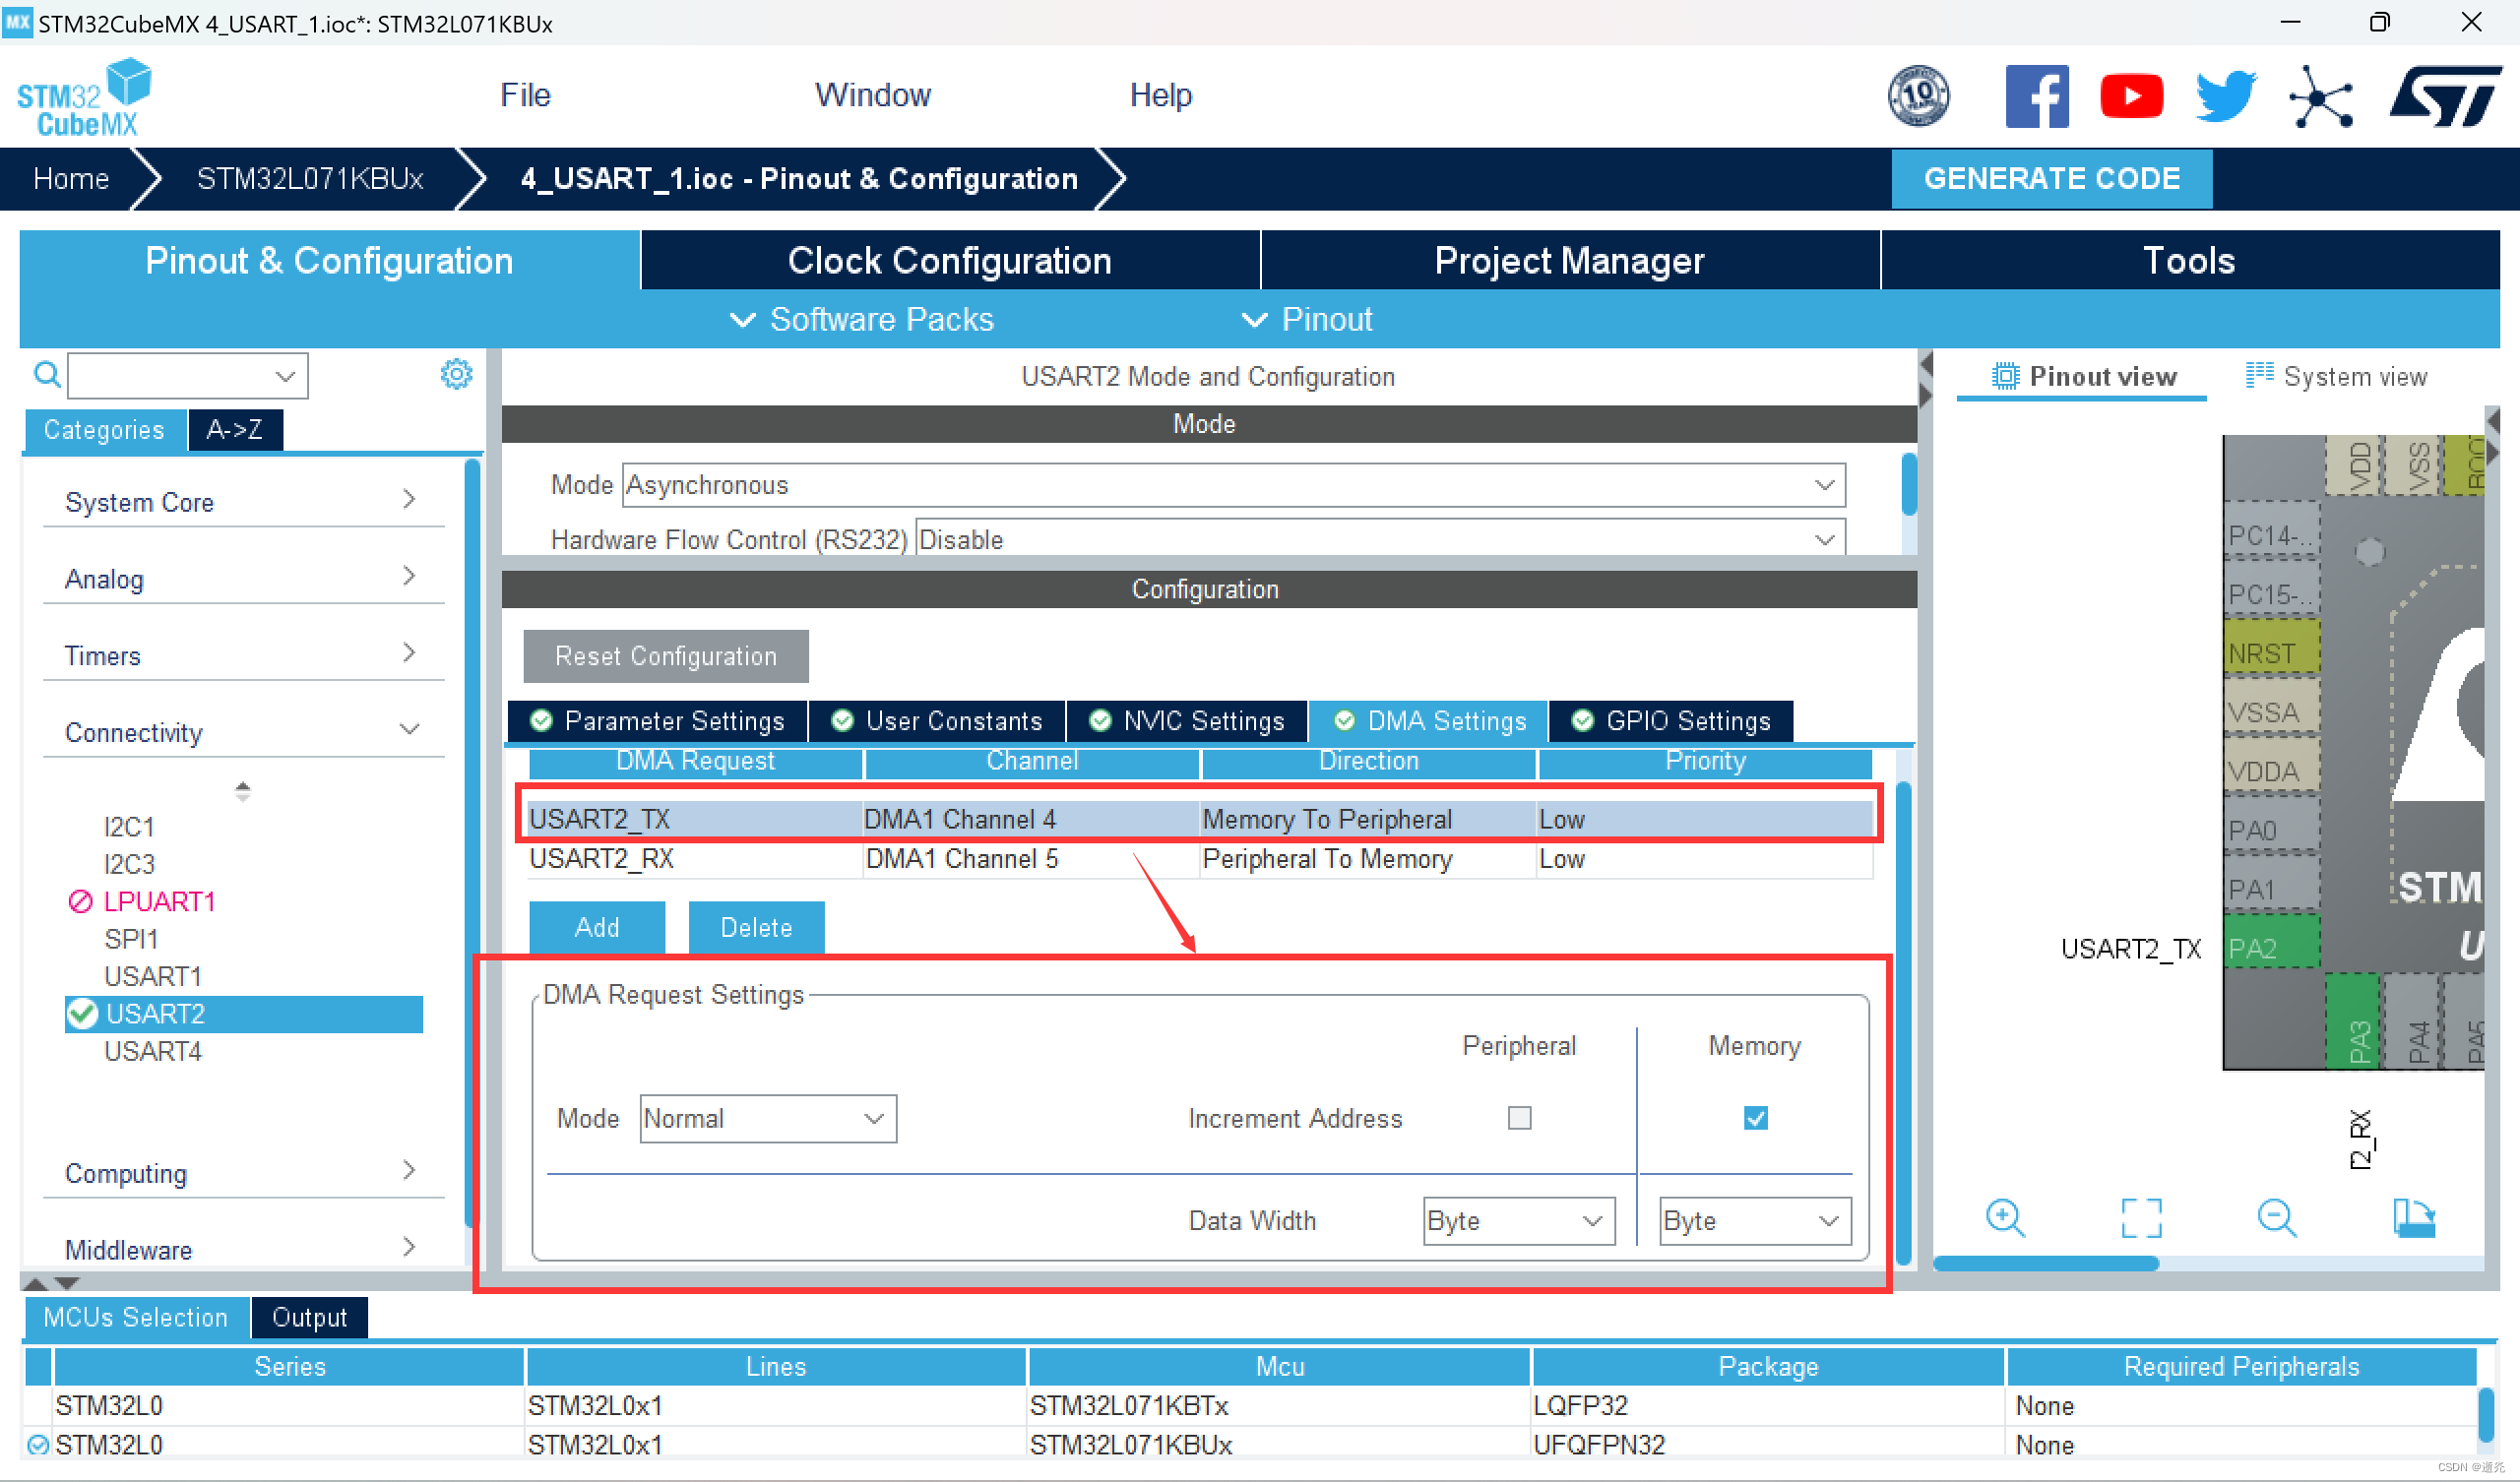This screenshot has width=2520, height=1482.
Task: Switch to System view
Action: click(2335, 376)
